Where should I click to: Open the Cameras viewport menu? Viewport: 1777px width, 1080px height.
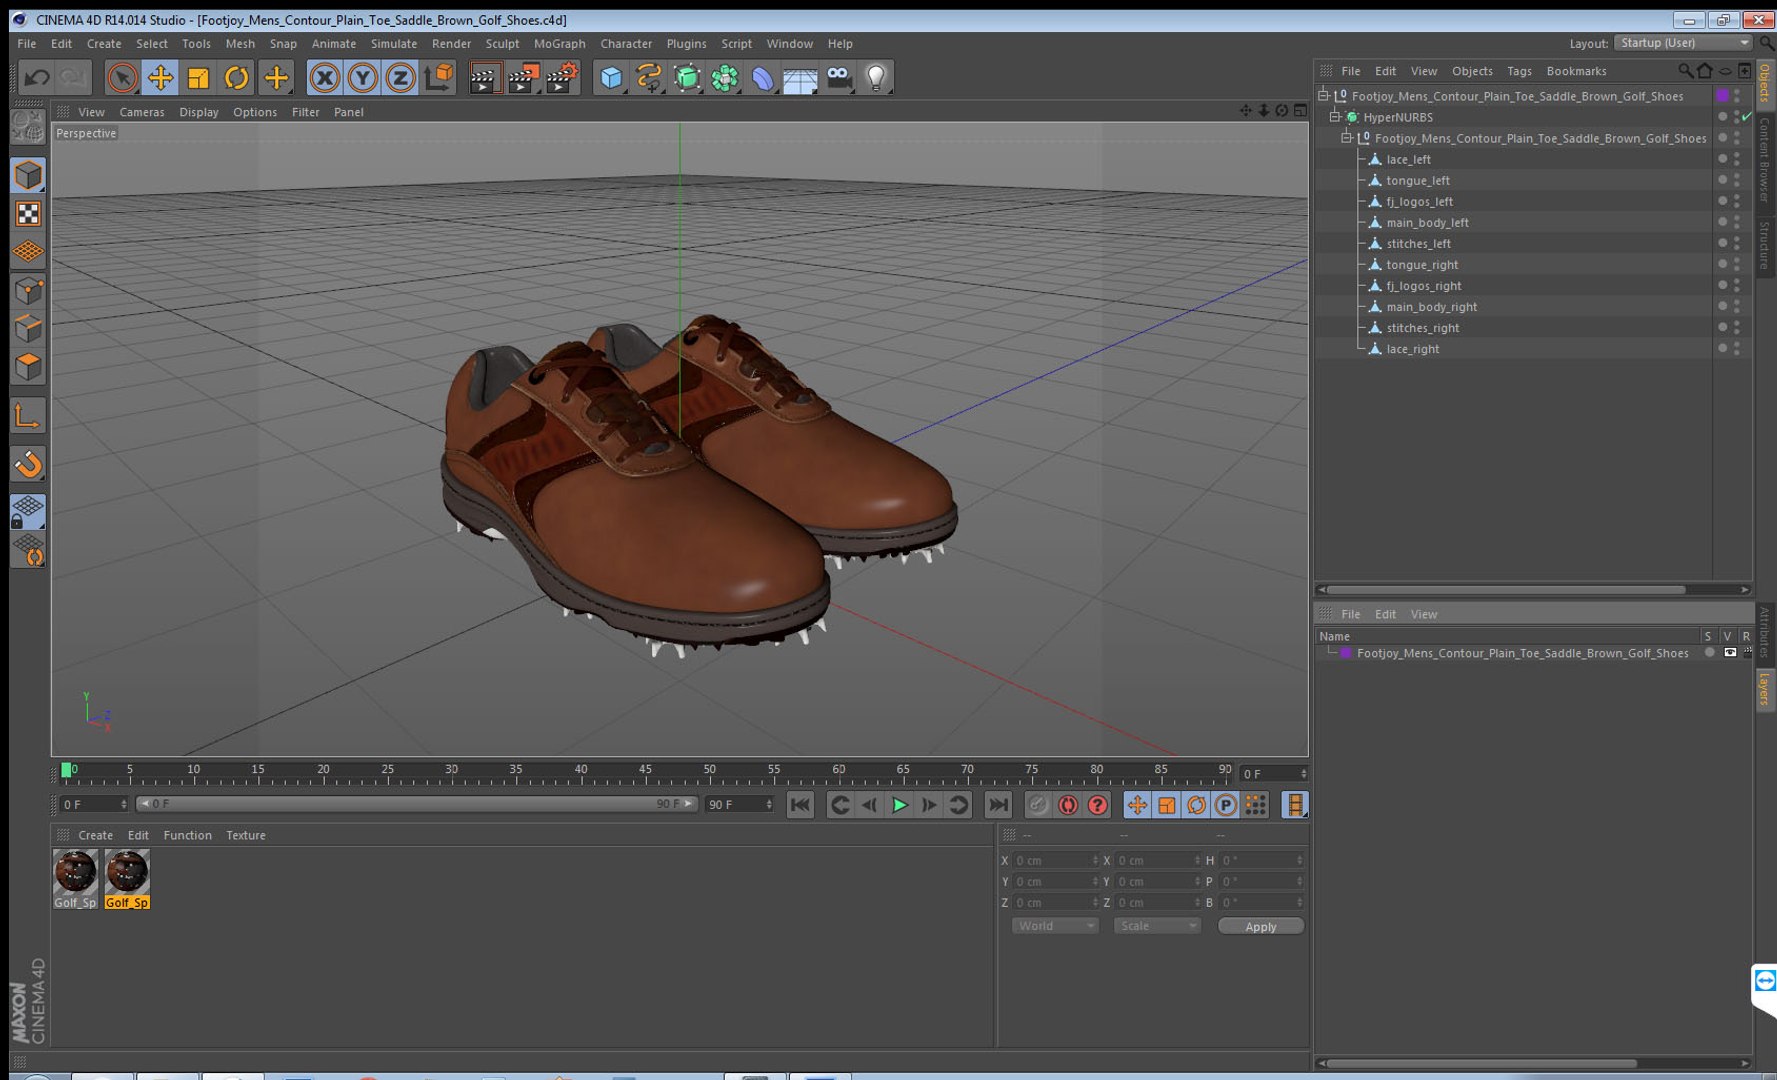[x=142, y=112]
